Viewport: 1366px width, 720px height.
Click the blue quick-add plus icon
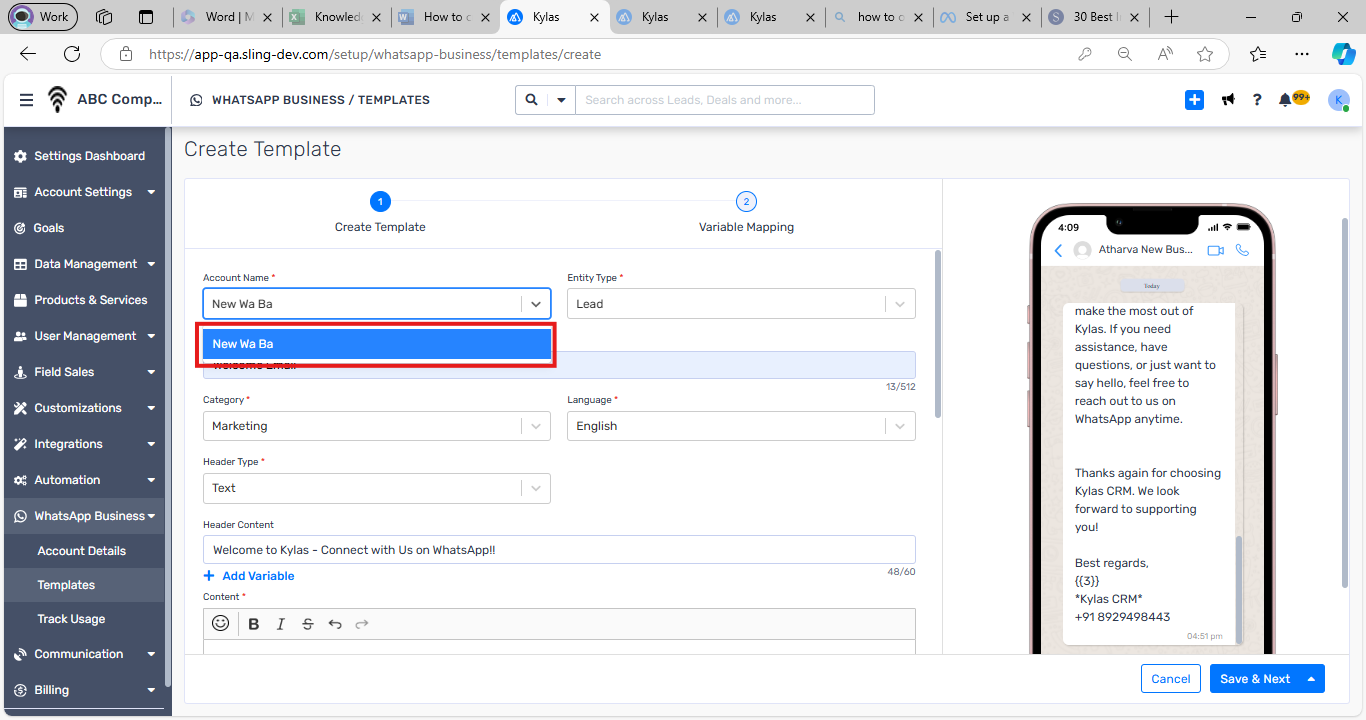point(1194,100)
